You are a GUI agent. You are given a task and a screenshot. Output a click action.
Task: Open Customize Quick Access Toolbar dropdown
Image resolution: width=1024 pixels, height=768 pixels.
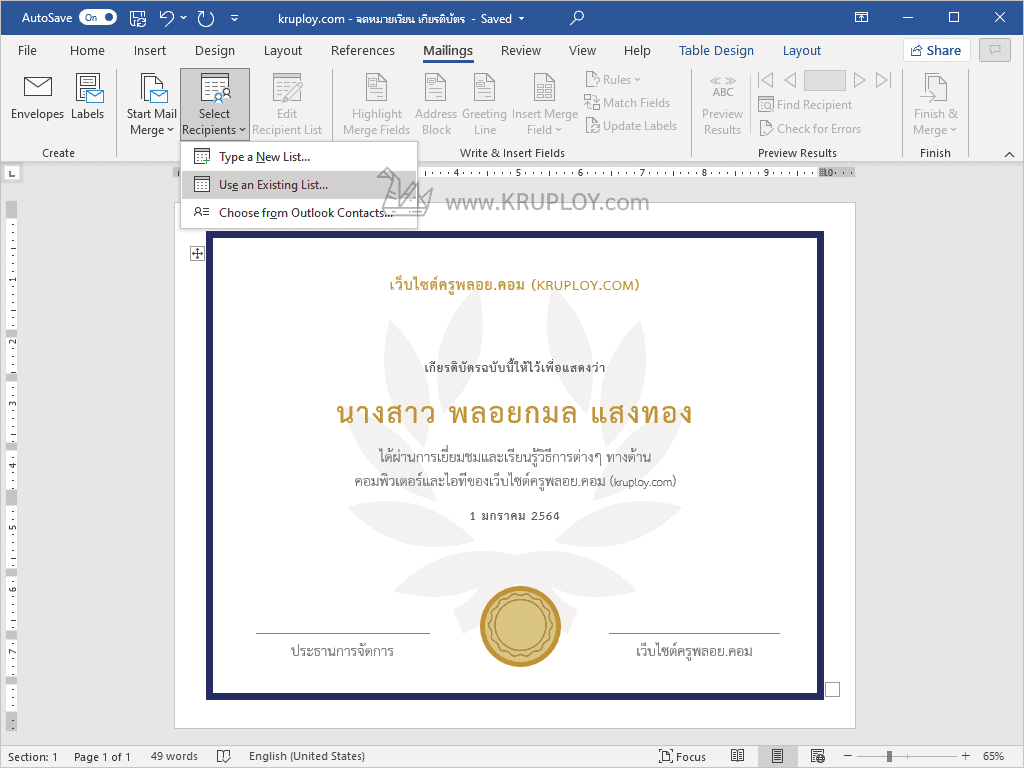pyautogui.click(x=234, y=18)
